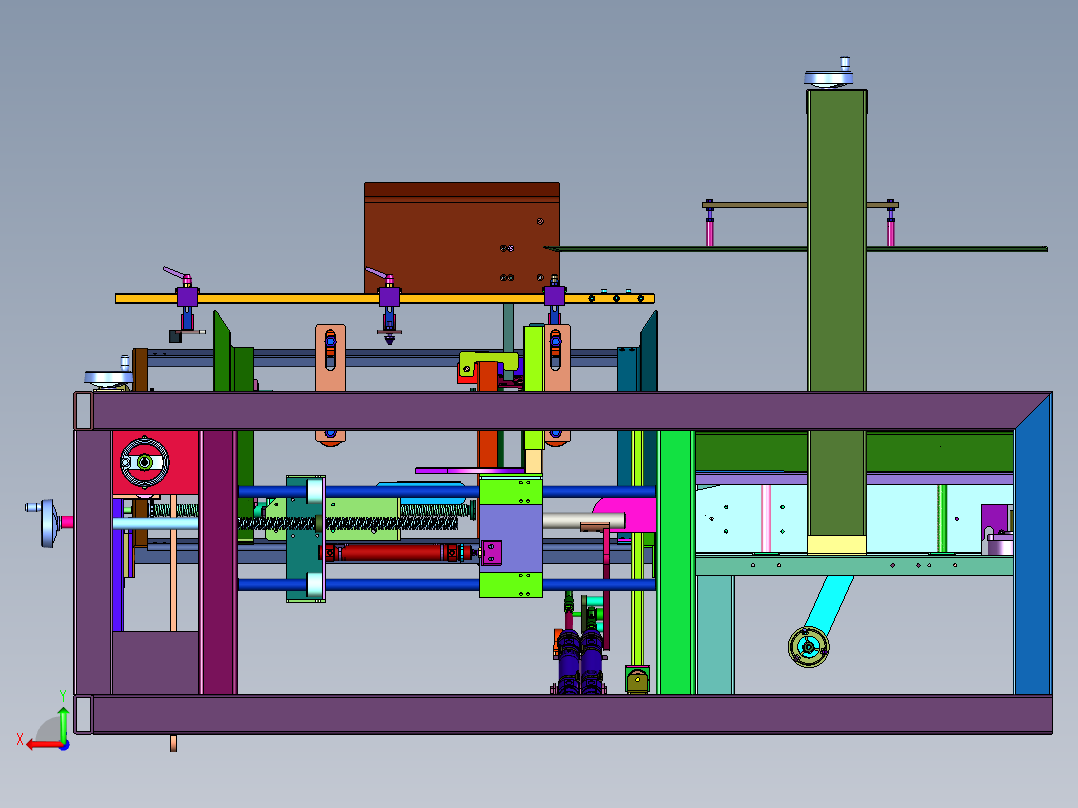This screenshot has height=808, width=1078.
Task: Click the green Y axis arrow of the triad
Action: point(63,724)
